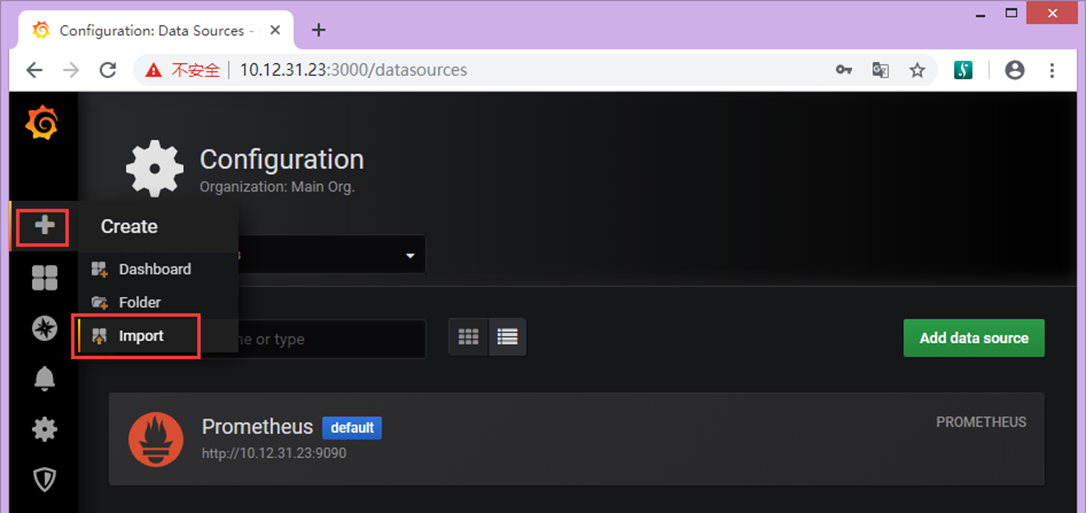
Task: Reload the page
Action: point(107,70)
